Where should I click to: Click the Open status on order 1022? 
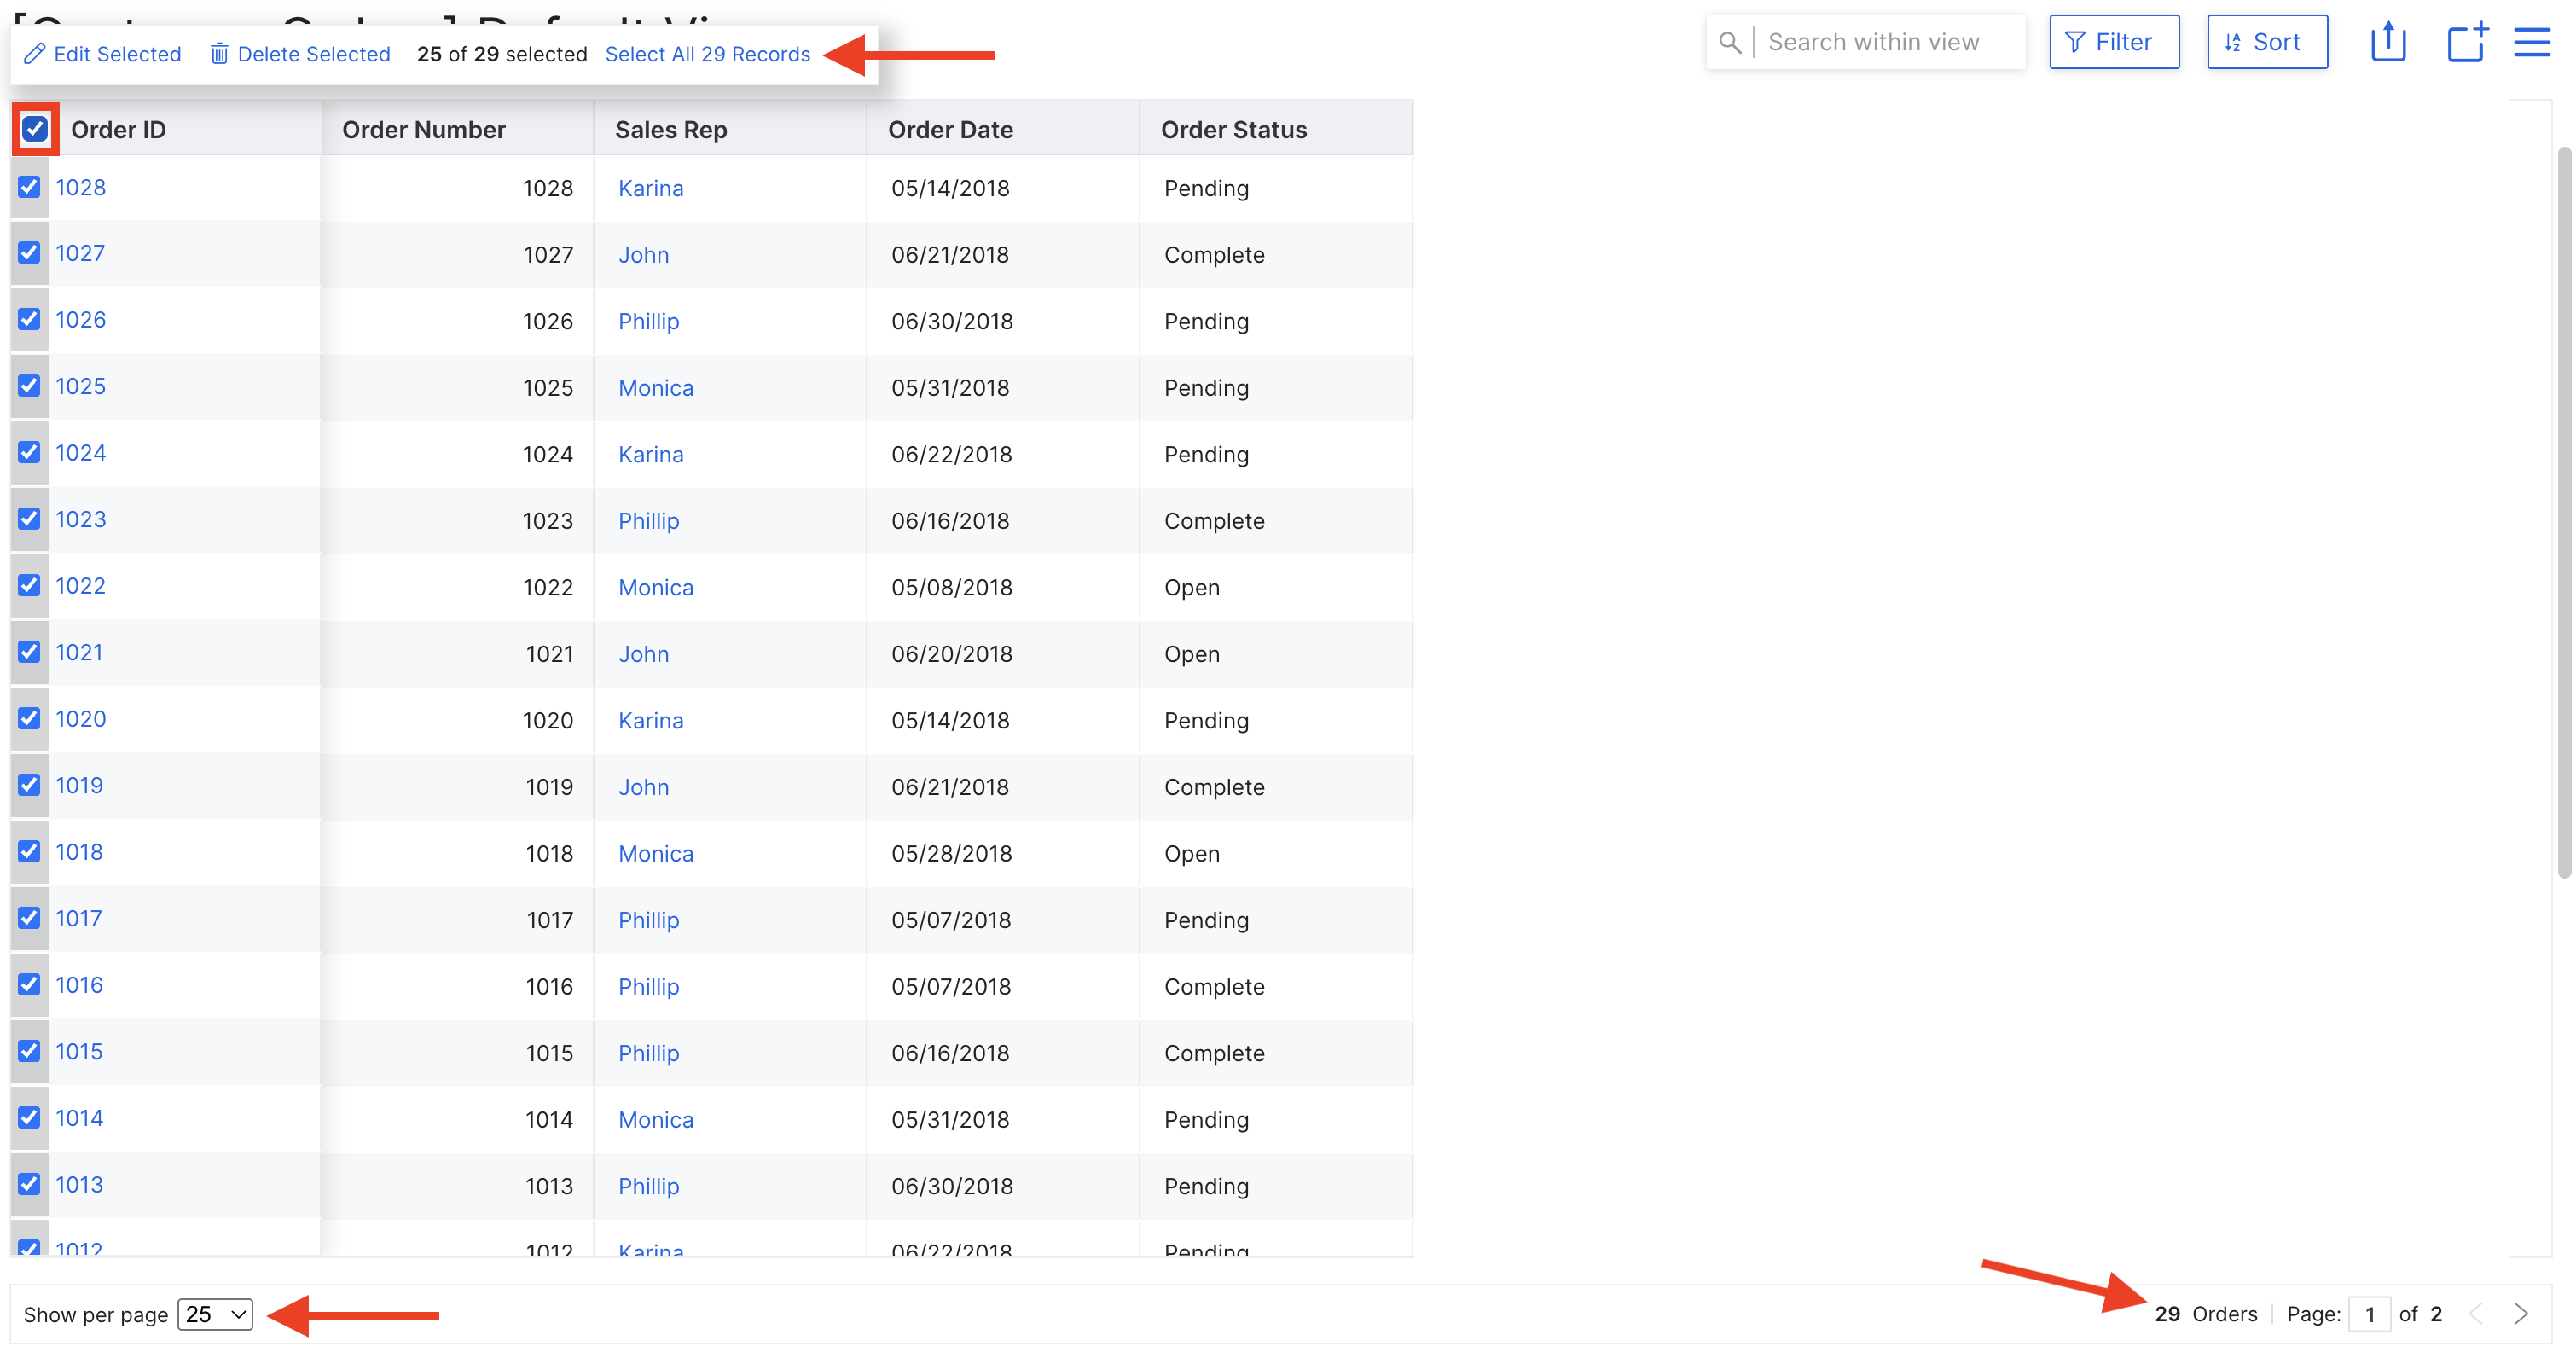pos(1192,587)
